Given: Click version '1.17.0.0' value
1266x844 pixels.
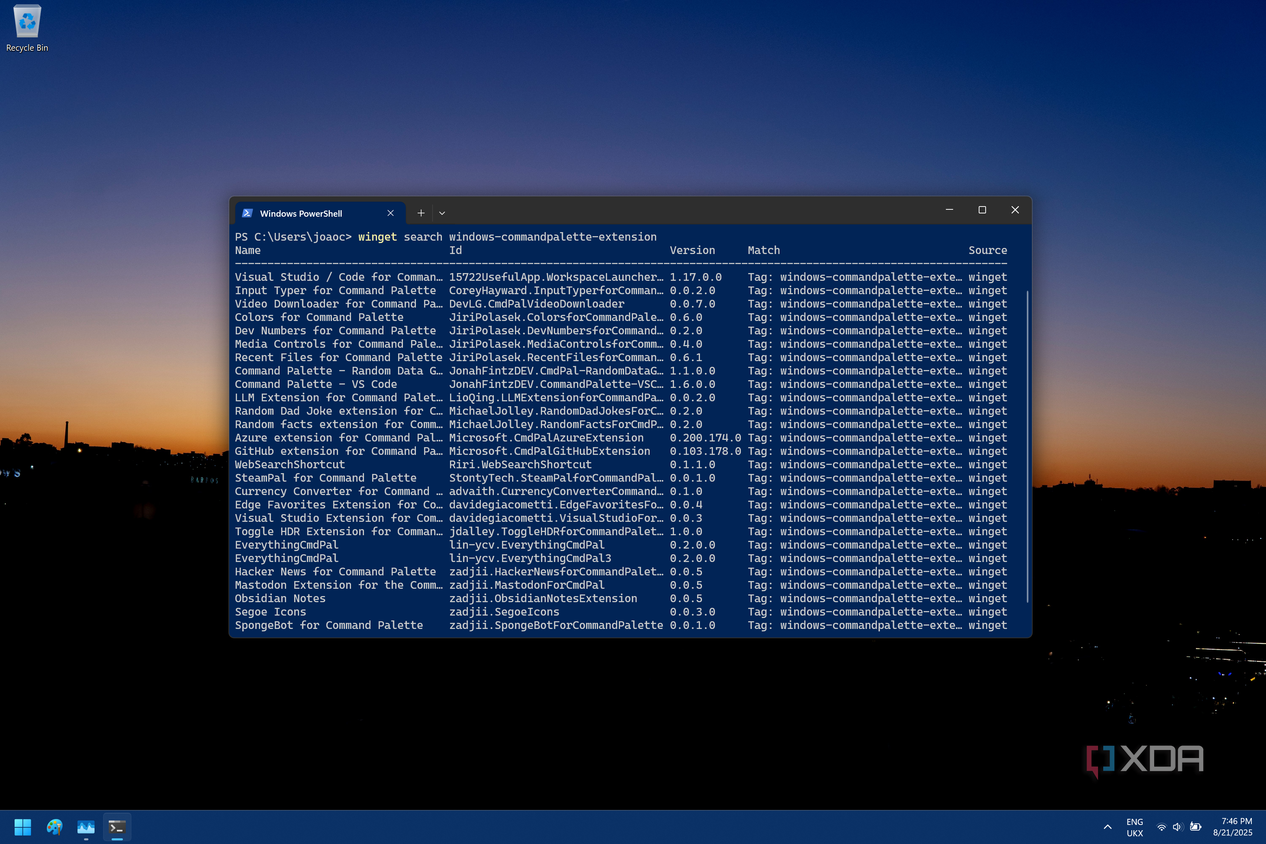Looking at the screenshot, I should pos(696,277).
